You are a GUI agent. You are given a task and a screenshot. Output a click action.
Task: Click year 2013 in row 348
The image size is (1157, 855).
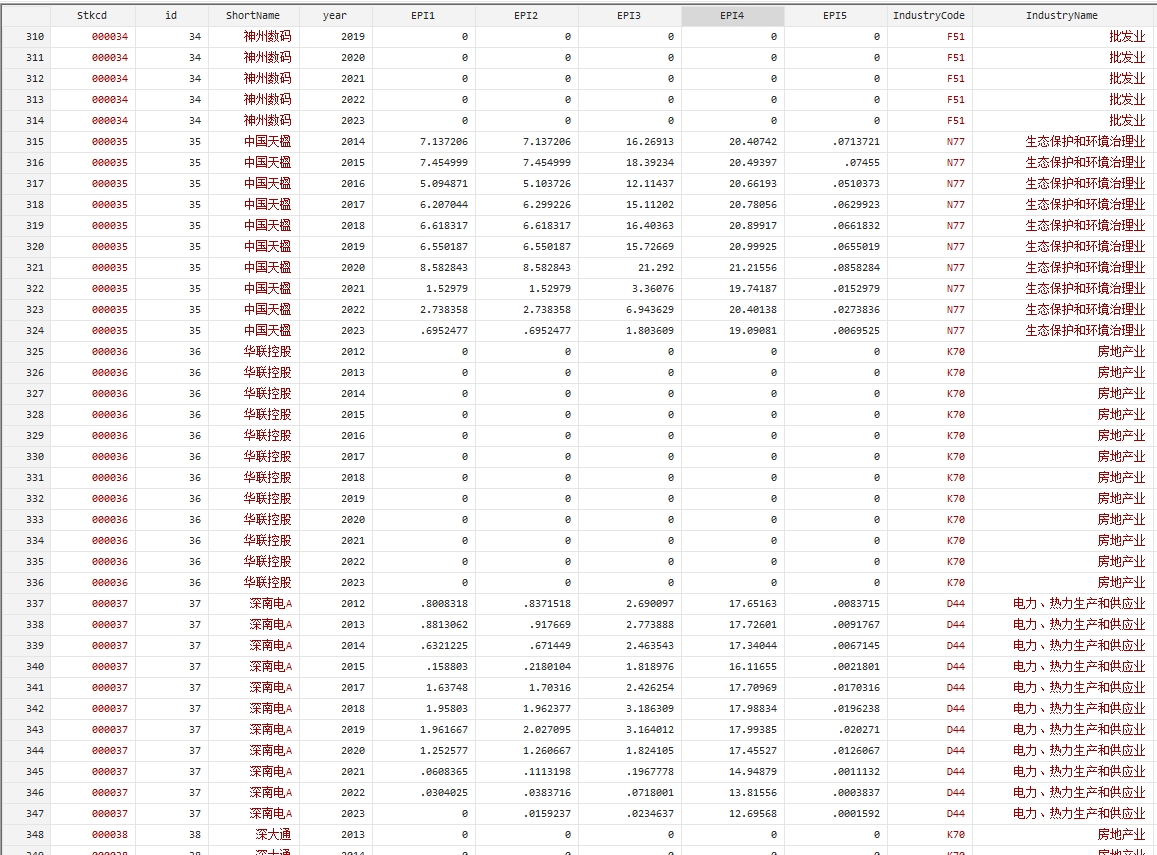click(x=353, y=834)
